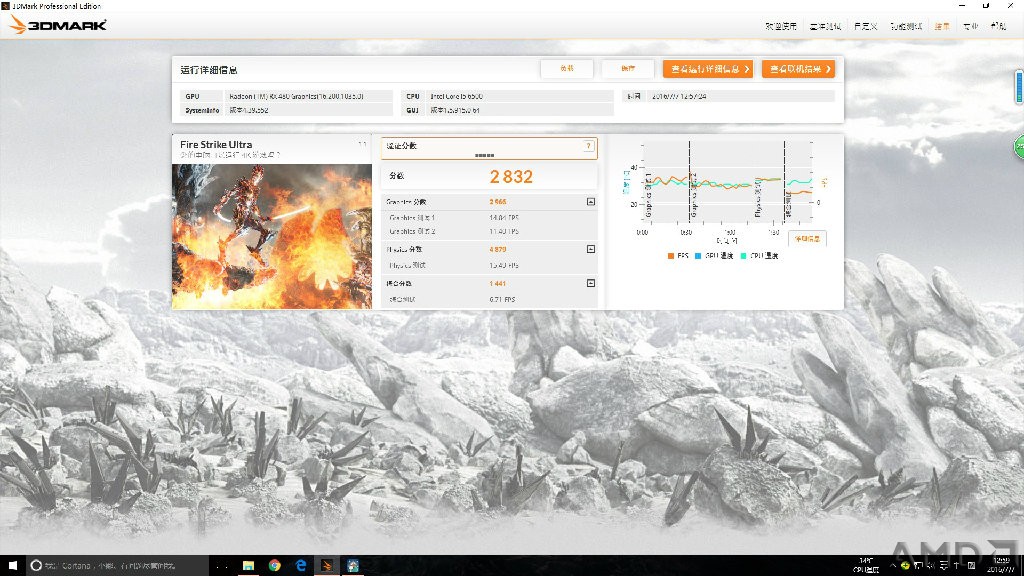
Task: Click the Combined score value 1 441
Action: [x=498, y=283]
